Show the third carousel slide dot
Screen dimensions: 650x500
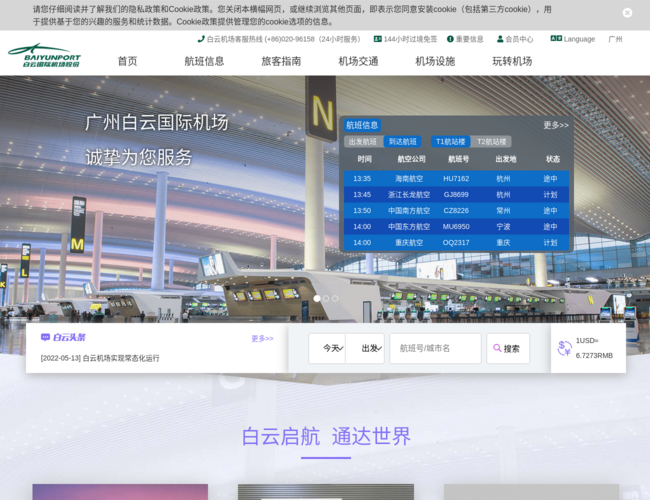click(335, 299)
